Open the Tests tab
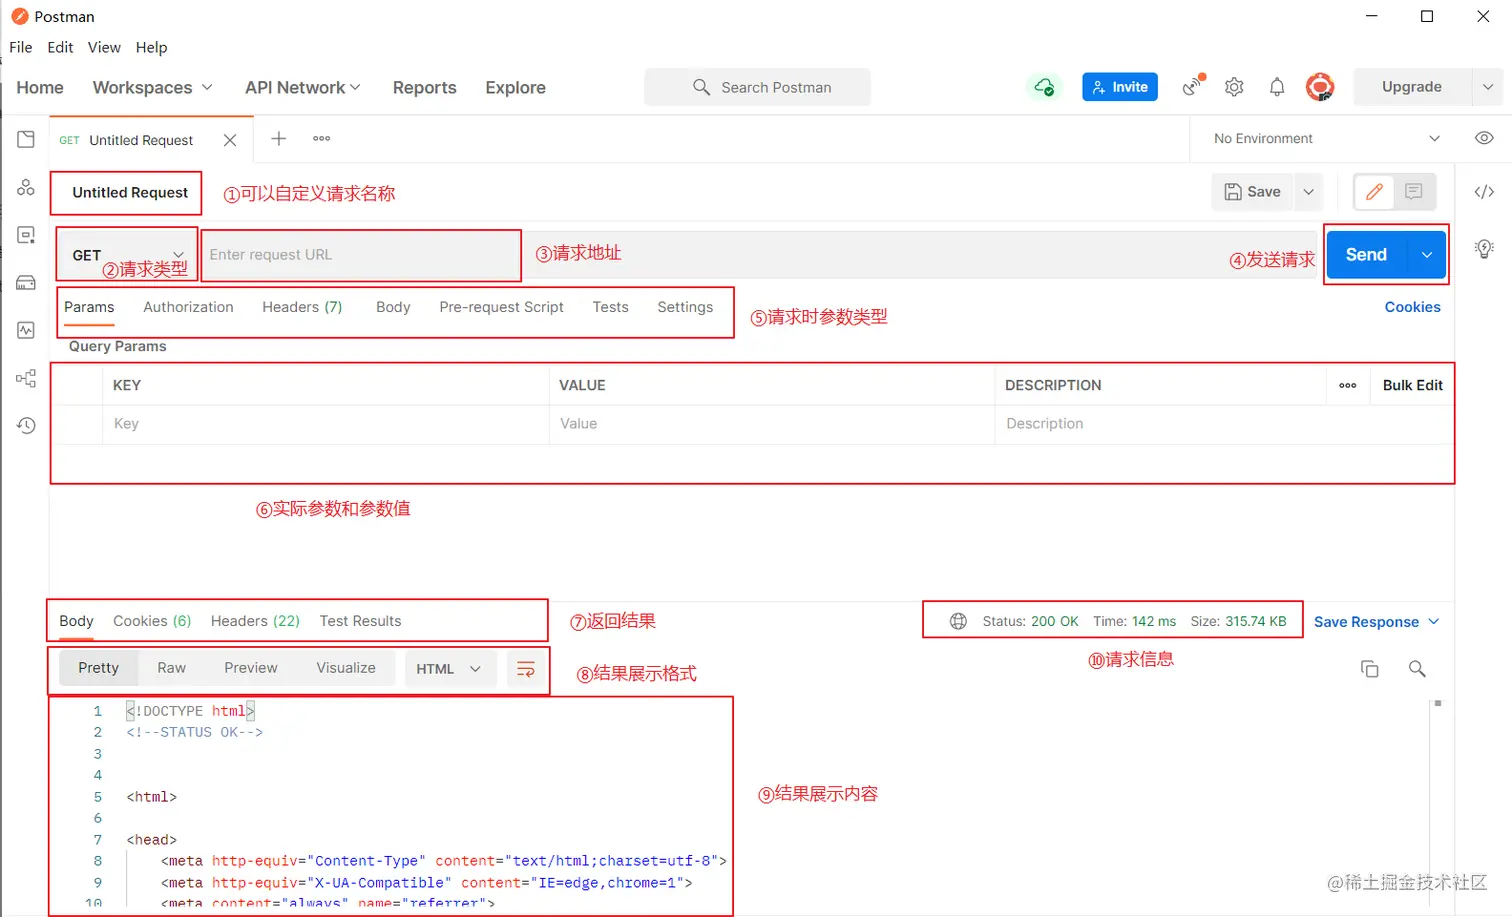This screenshot has width=1512, height=917. click(x=610, y=307)
